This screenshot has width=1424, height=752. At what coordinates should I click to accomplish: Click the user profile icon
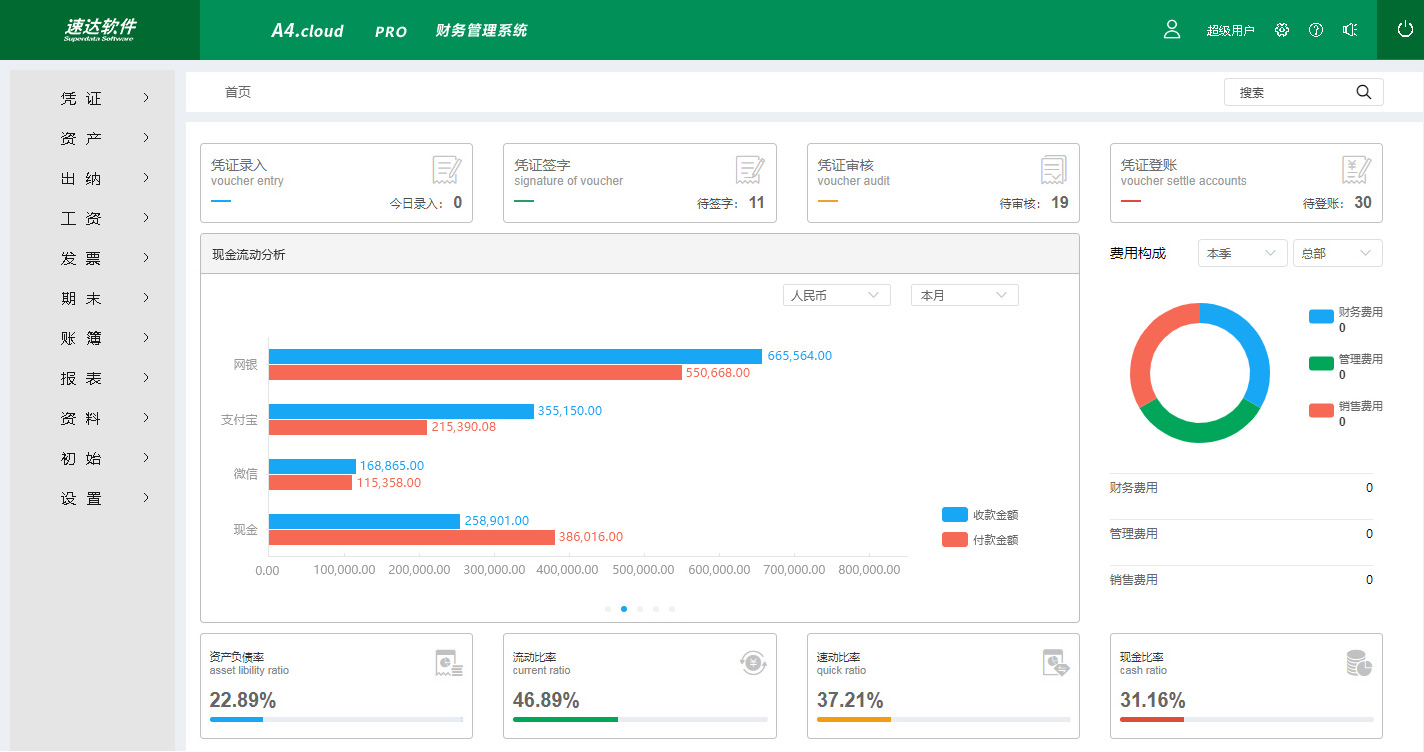click(1172, 30)
